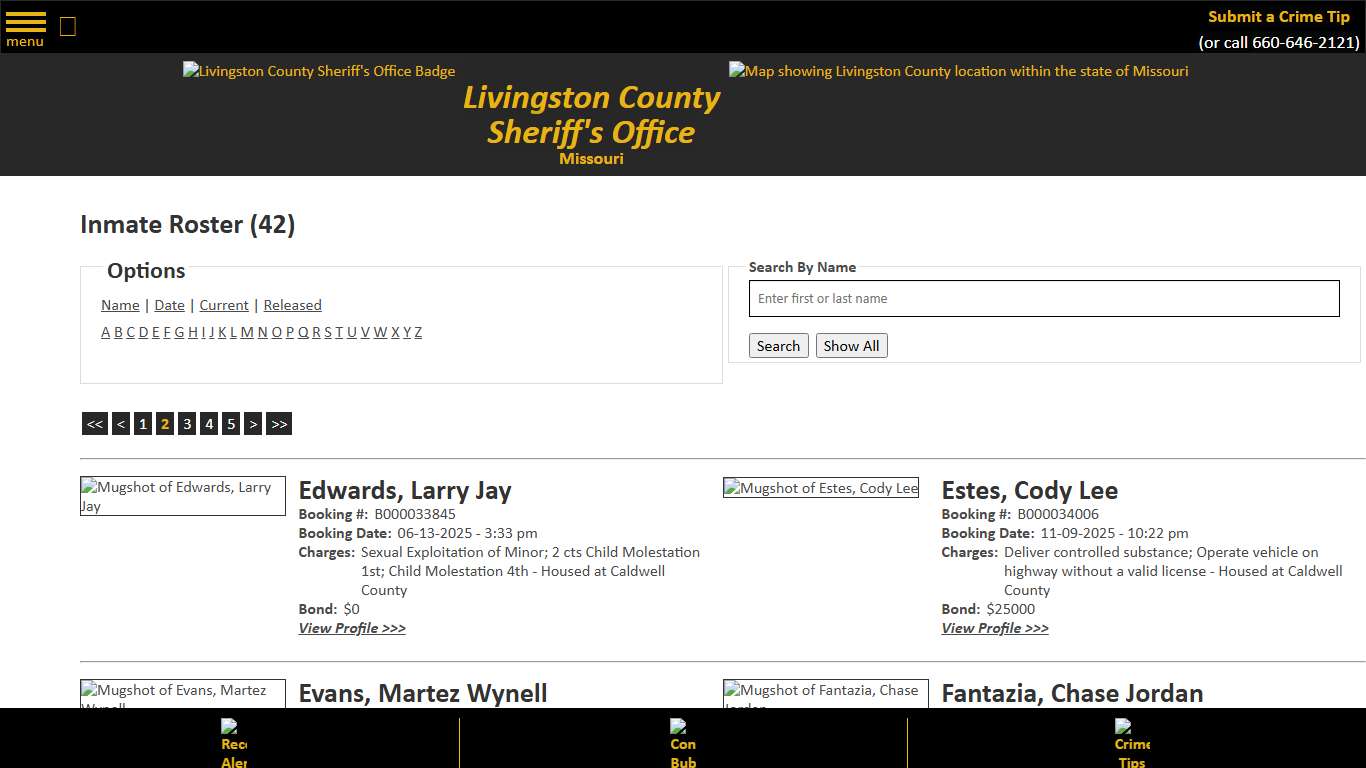Click the square icon beside menu
Image resolution: width=1366 pixels, height=768 pixels.
[67, 26]
